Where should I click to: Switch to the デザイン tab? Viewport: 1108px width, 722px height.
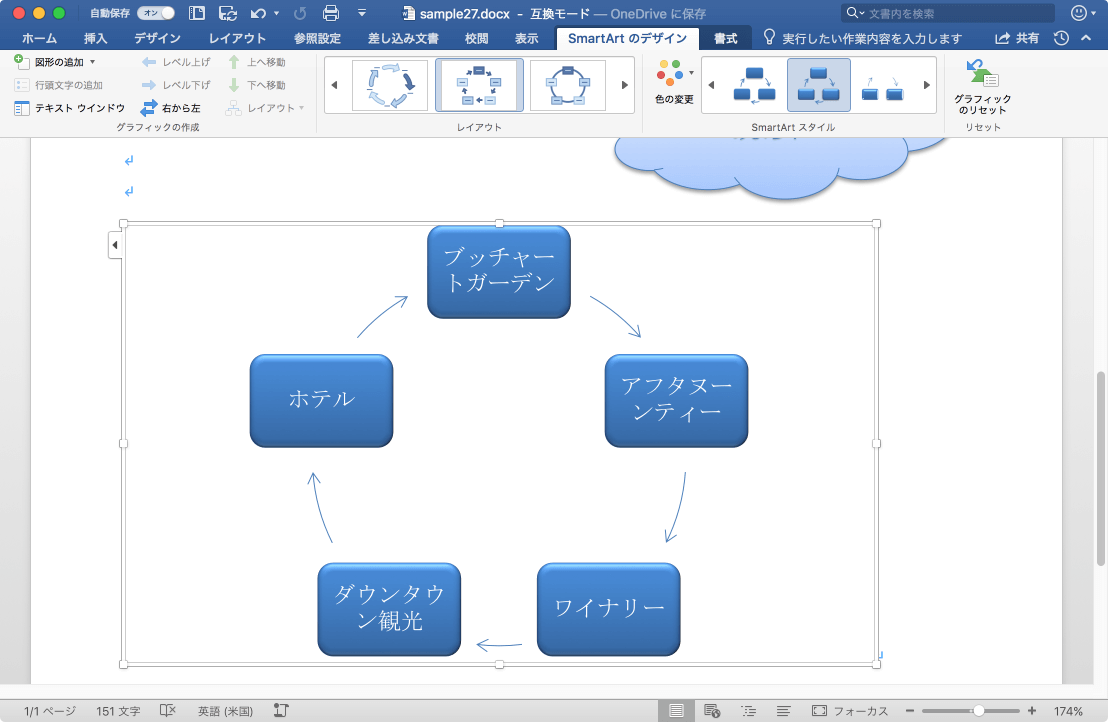157,38
